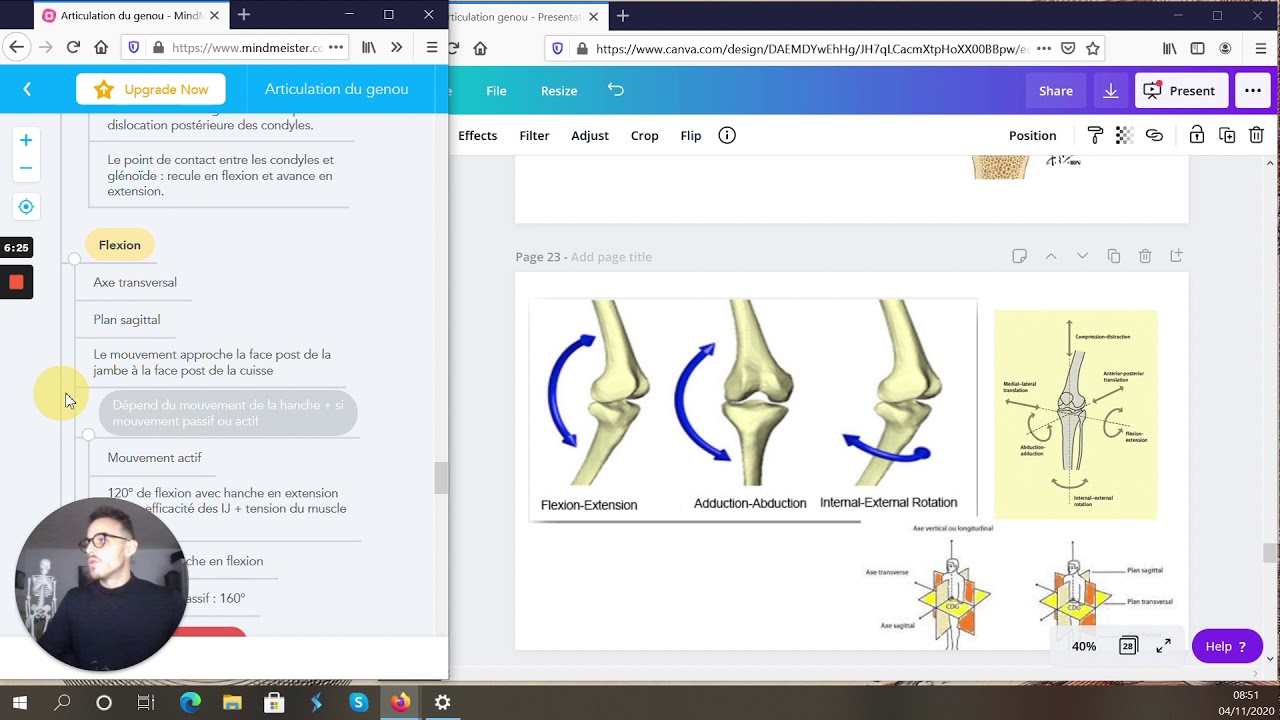
Task: Stop the screen recording red button
Action: (16, 282)
